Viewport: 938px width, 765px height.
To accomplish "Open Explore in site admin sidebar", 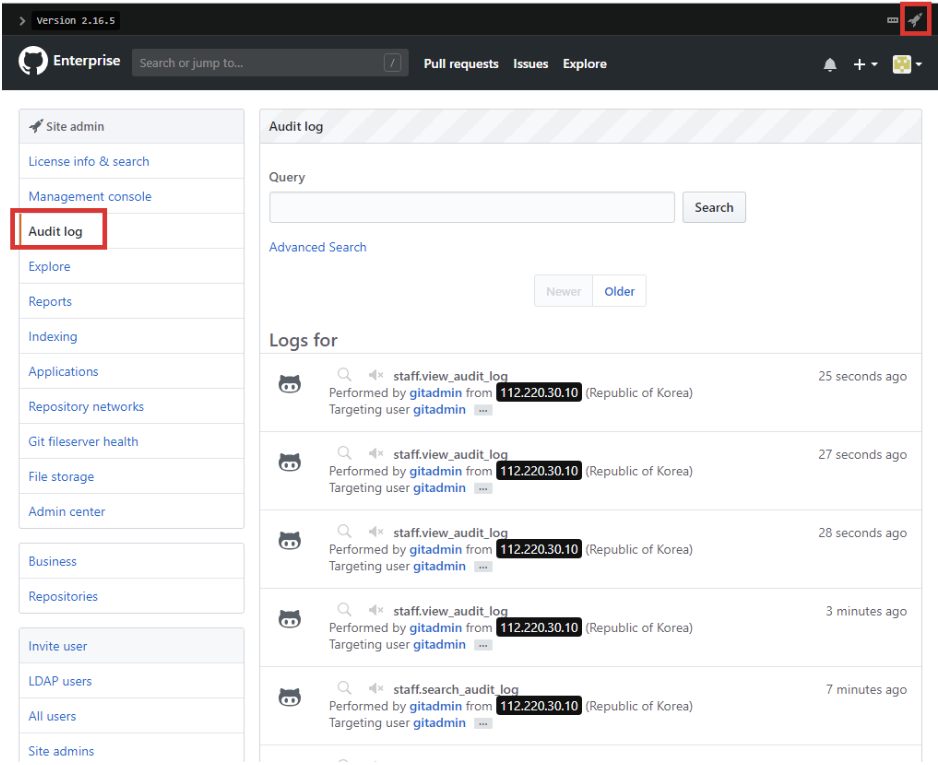I will click(49, 267).
